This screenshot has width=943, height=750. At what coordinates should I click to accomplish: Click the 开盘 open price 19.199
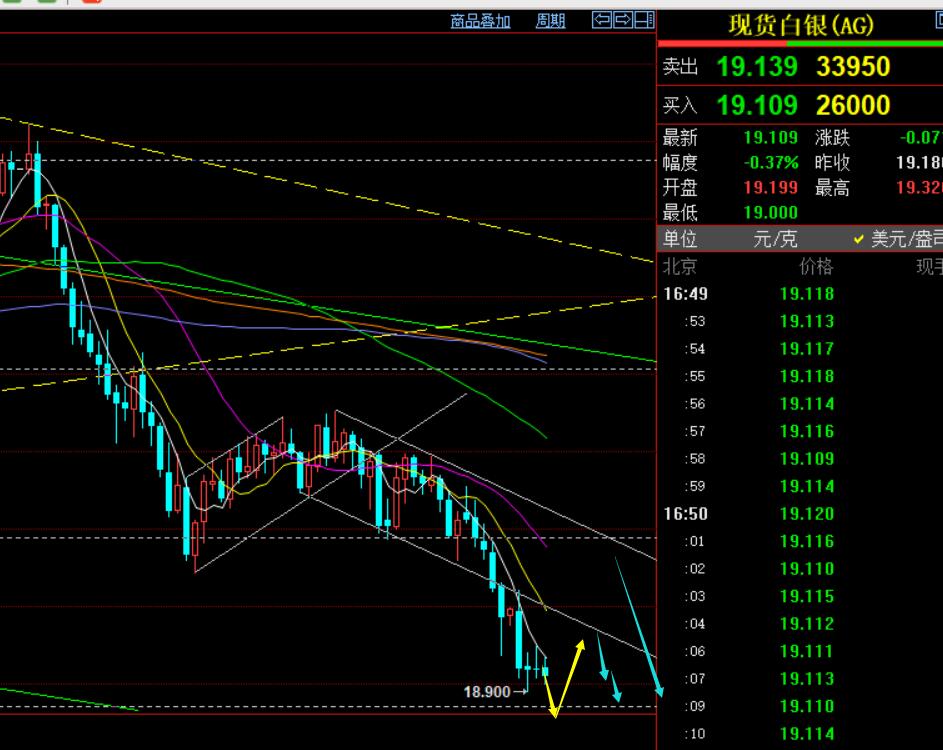point(770,188)
